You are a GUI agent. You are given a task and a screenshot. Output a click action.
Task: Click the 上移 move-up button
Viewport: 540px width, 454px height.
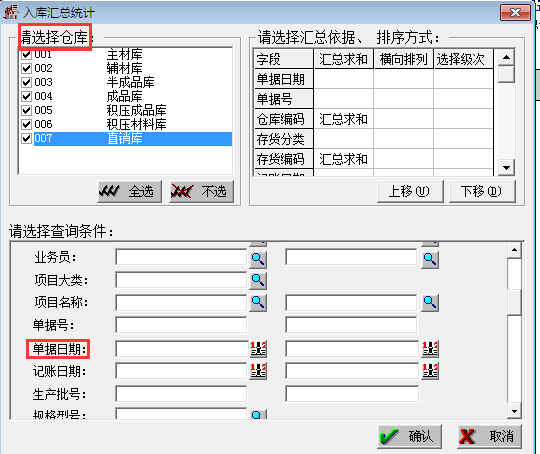pos(411,191)
